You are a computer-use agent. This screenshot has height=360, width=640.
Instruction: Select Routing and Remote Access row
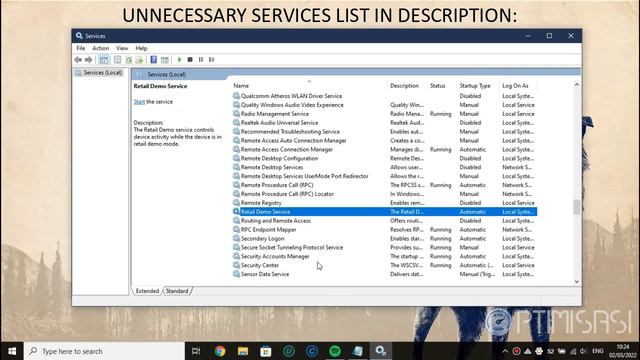pyautogui.click(x=384, y=221)
